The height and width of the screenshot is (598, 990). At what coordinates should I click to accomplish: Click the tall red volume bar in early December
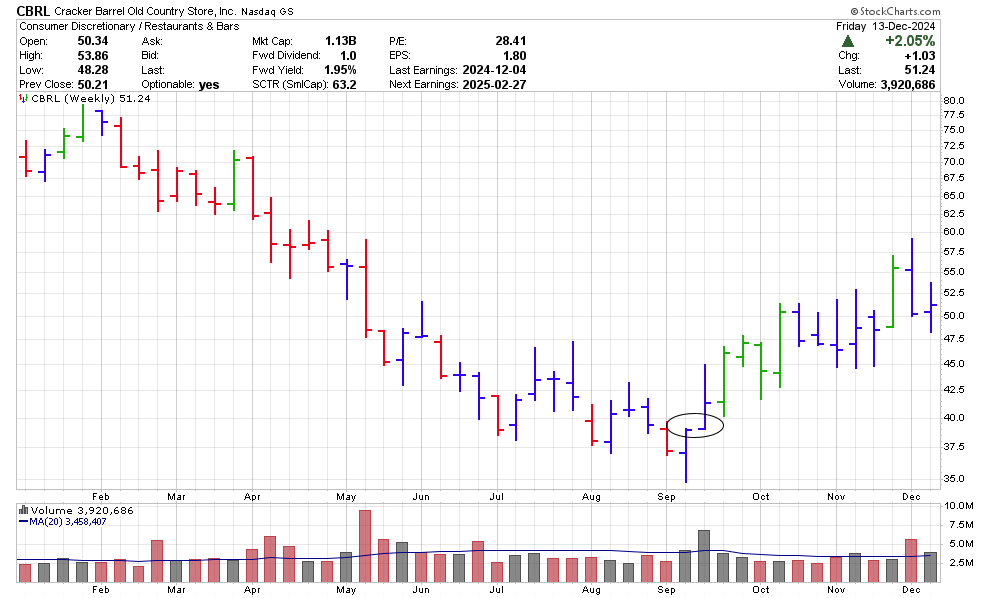(911, 561)
